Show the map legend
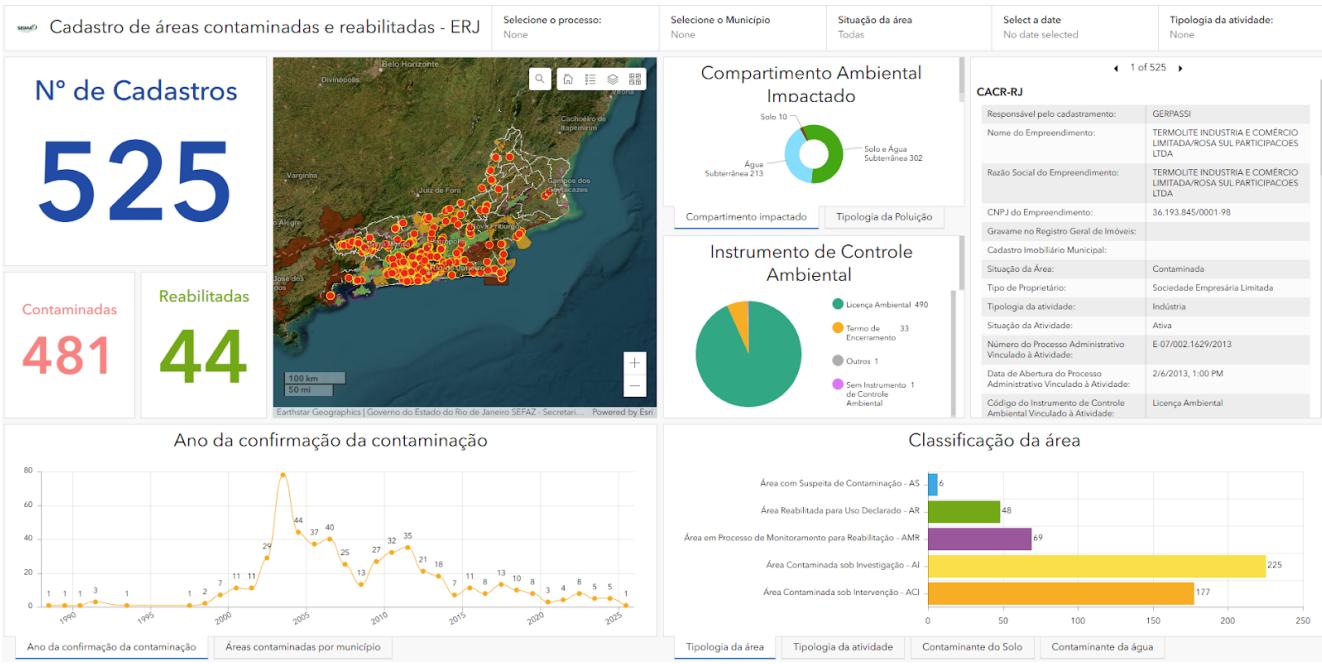This screenshot has height=664, width=1322. click(590, 79)
